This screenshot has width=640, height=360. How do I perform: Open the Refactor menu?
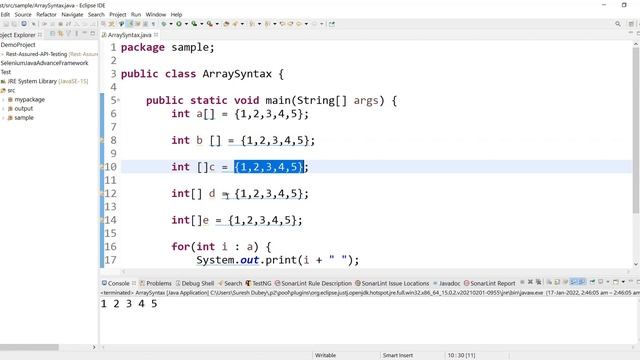pyautogui.click(x=46, y=14)
